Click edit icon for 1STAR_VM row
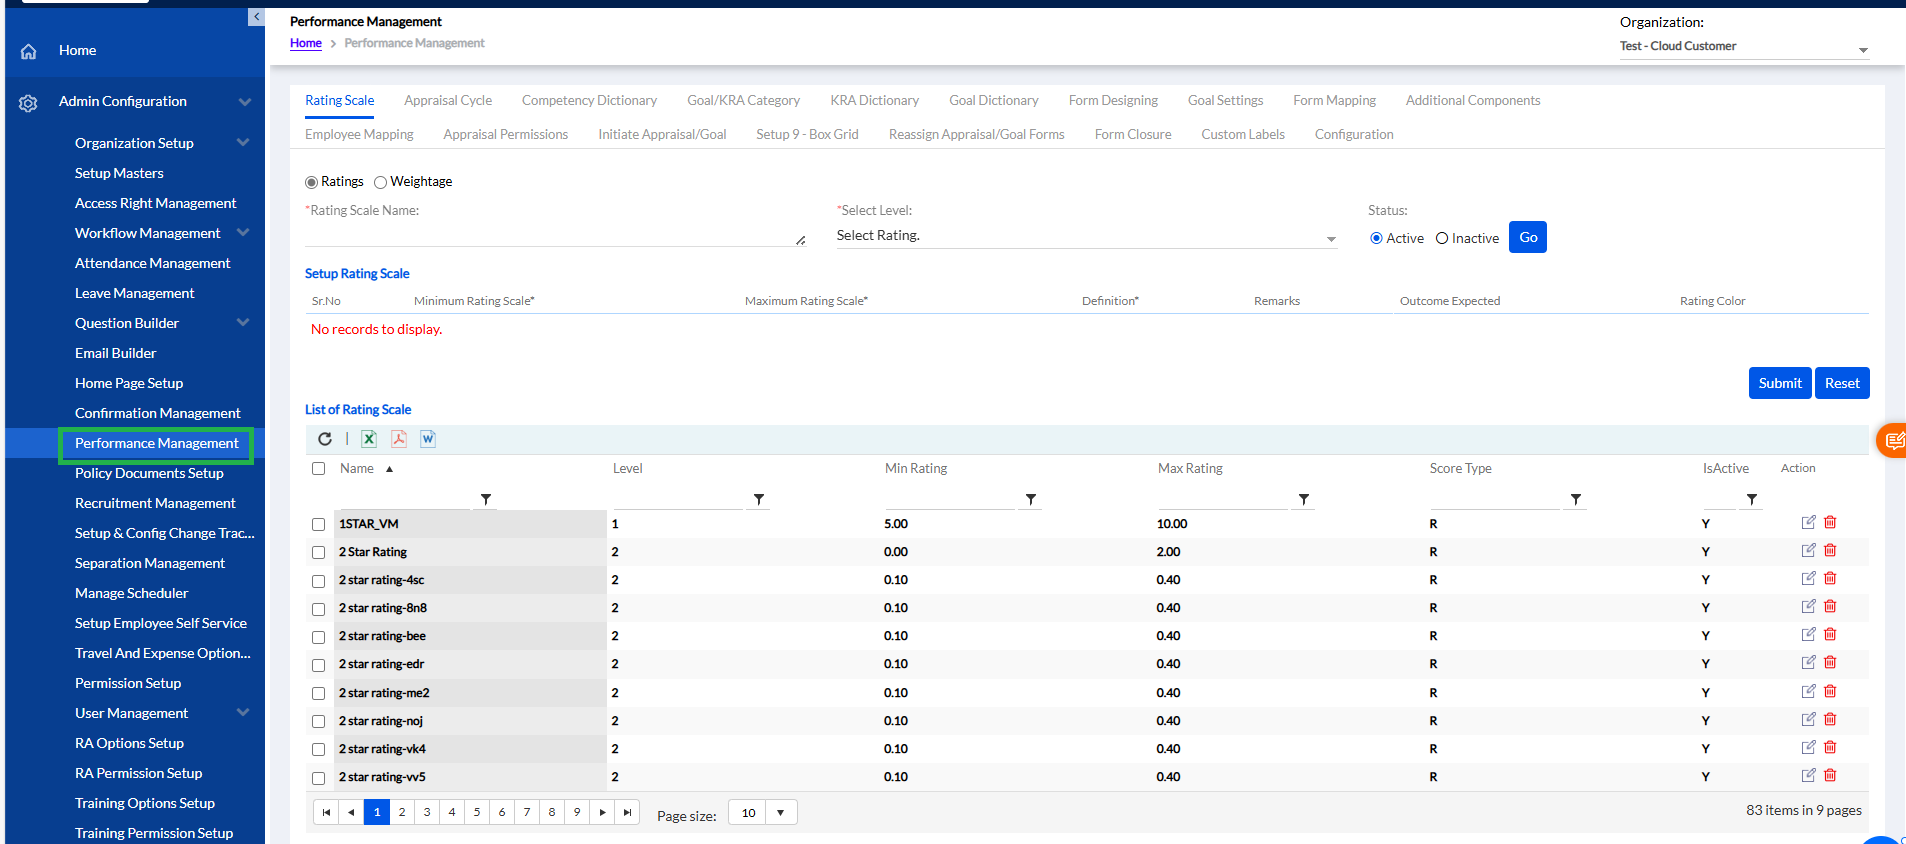This screenshot has height=844, width=1906. pyautogui.click(x=1808, y=522)
